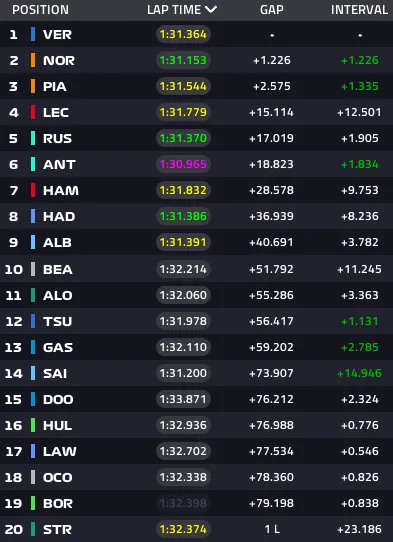Select the PIA driver name
This screenshot has height=542, width=393.
point(55,86)
